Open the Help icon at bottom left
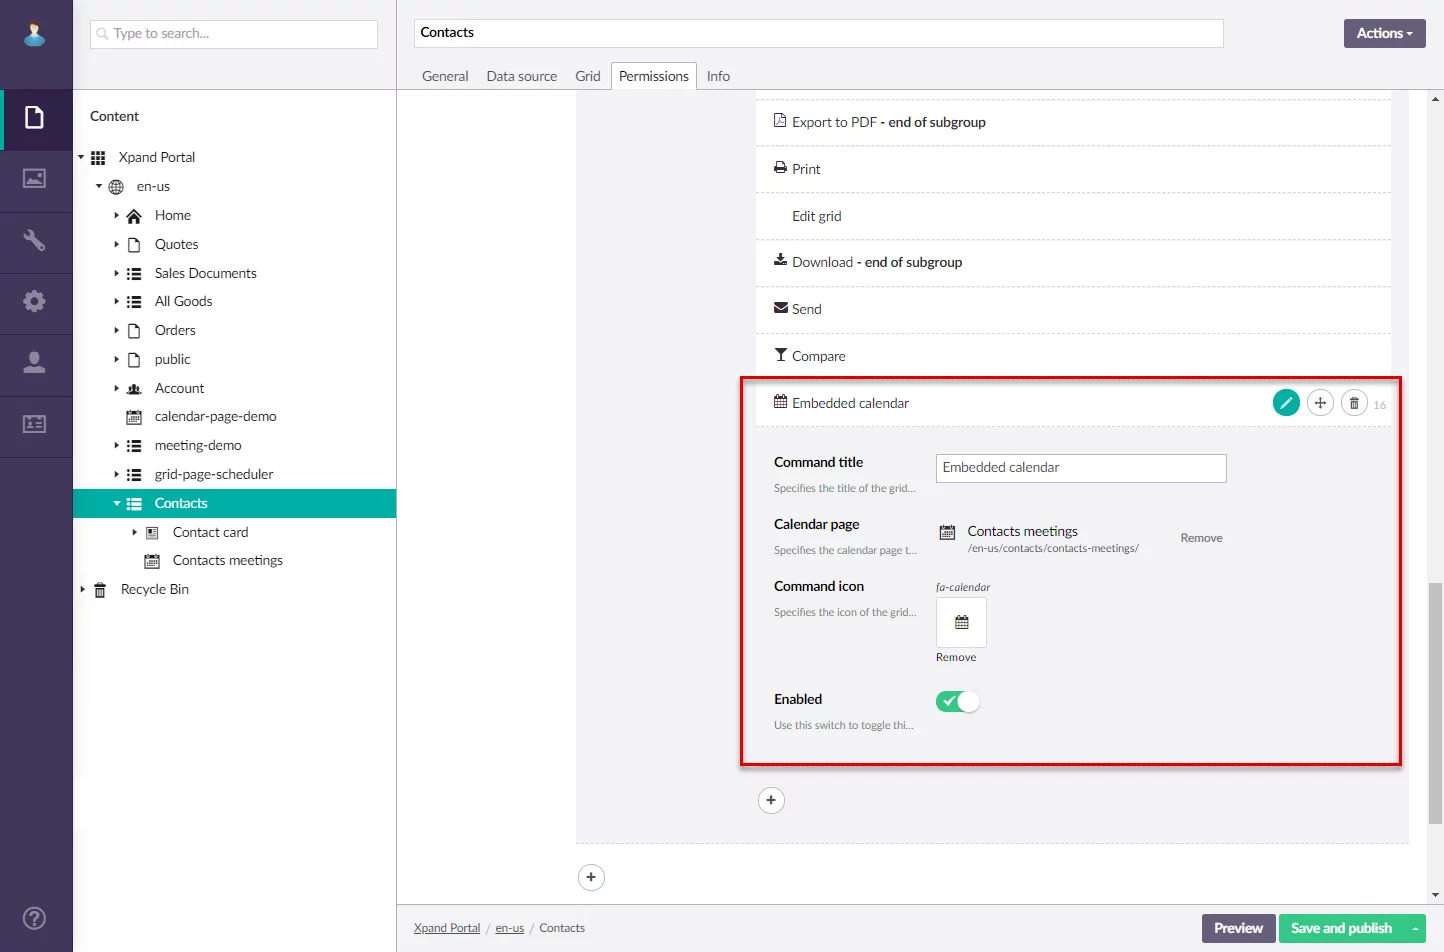Screen dimensions: 1444x952 click(34, 918)
